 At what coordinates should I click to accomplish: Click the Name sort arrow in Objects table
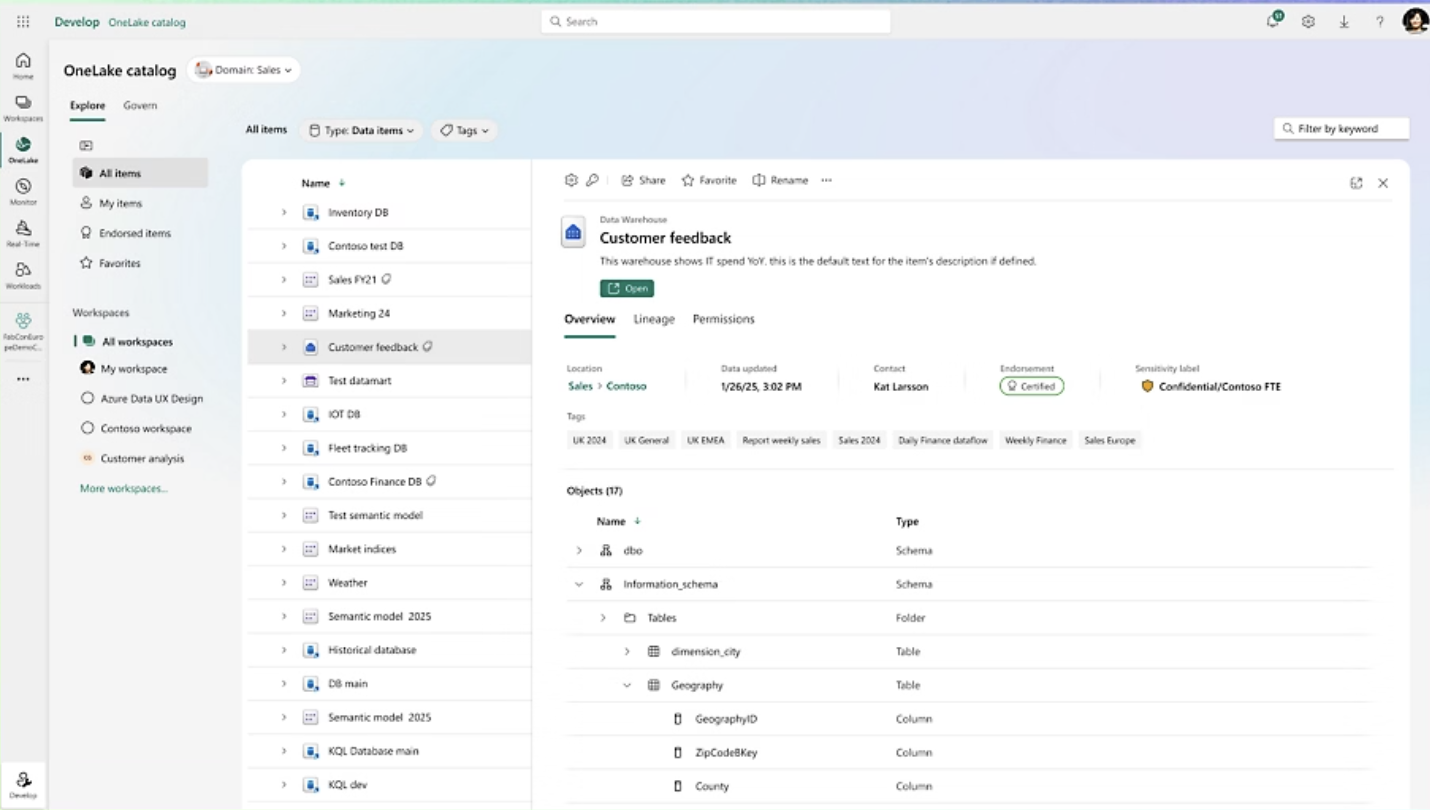637,521
